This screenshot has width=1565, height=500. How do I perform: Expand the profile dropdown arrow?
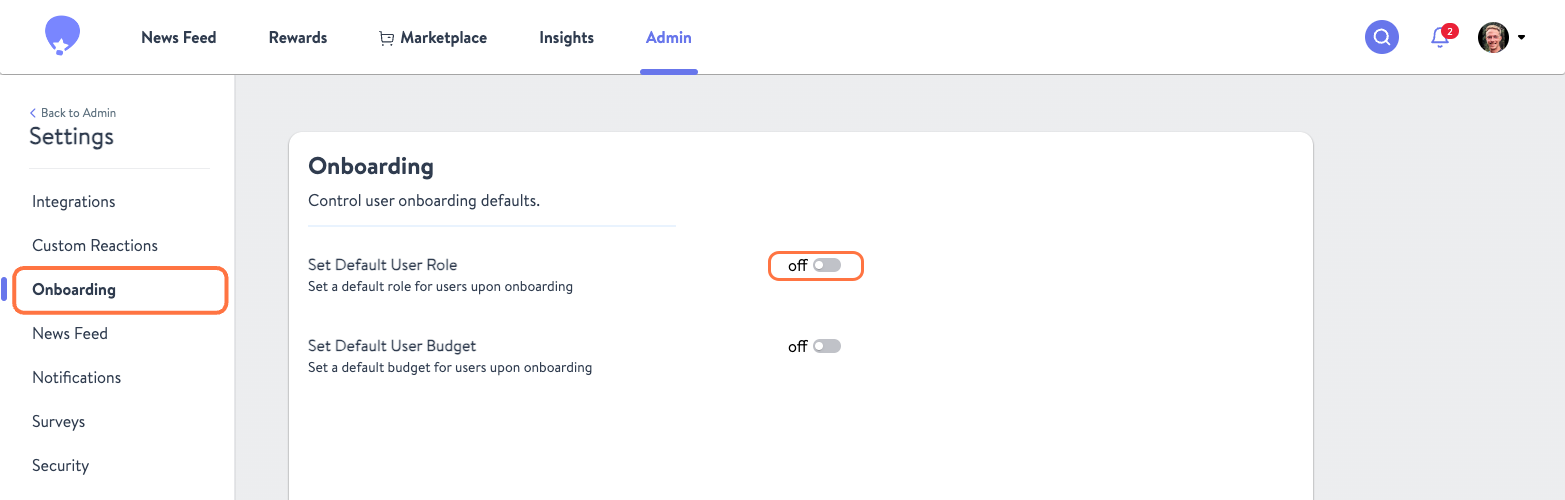(x=1521, y=38)
